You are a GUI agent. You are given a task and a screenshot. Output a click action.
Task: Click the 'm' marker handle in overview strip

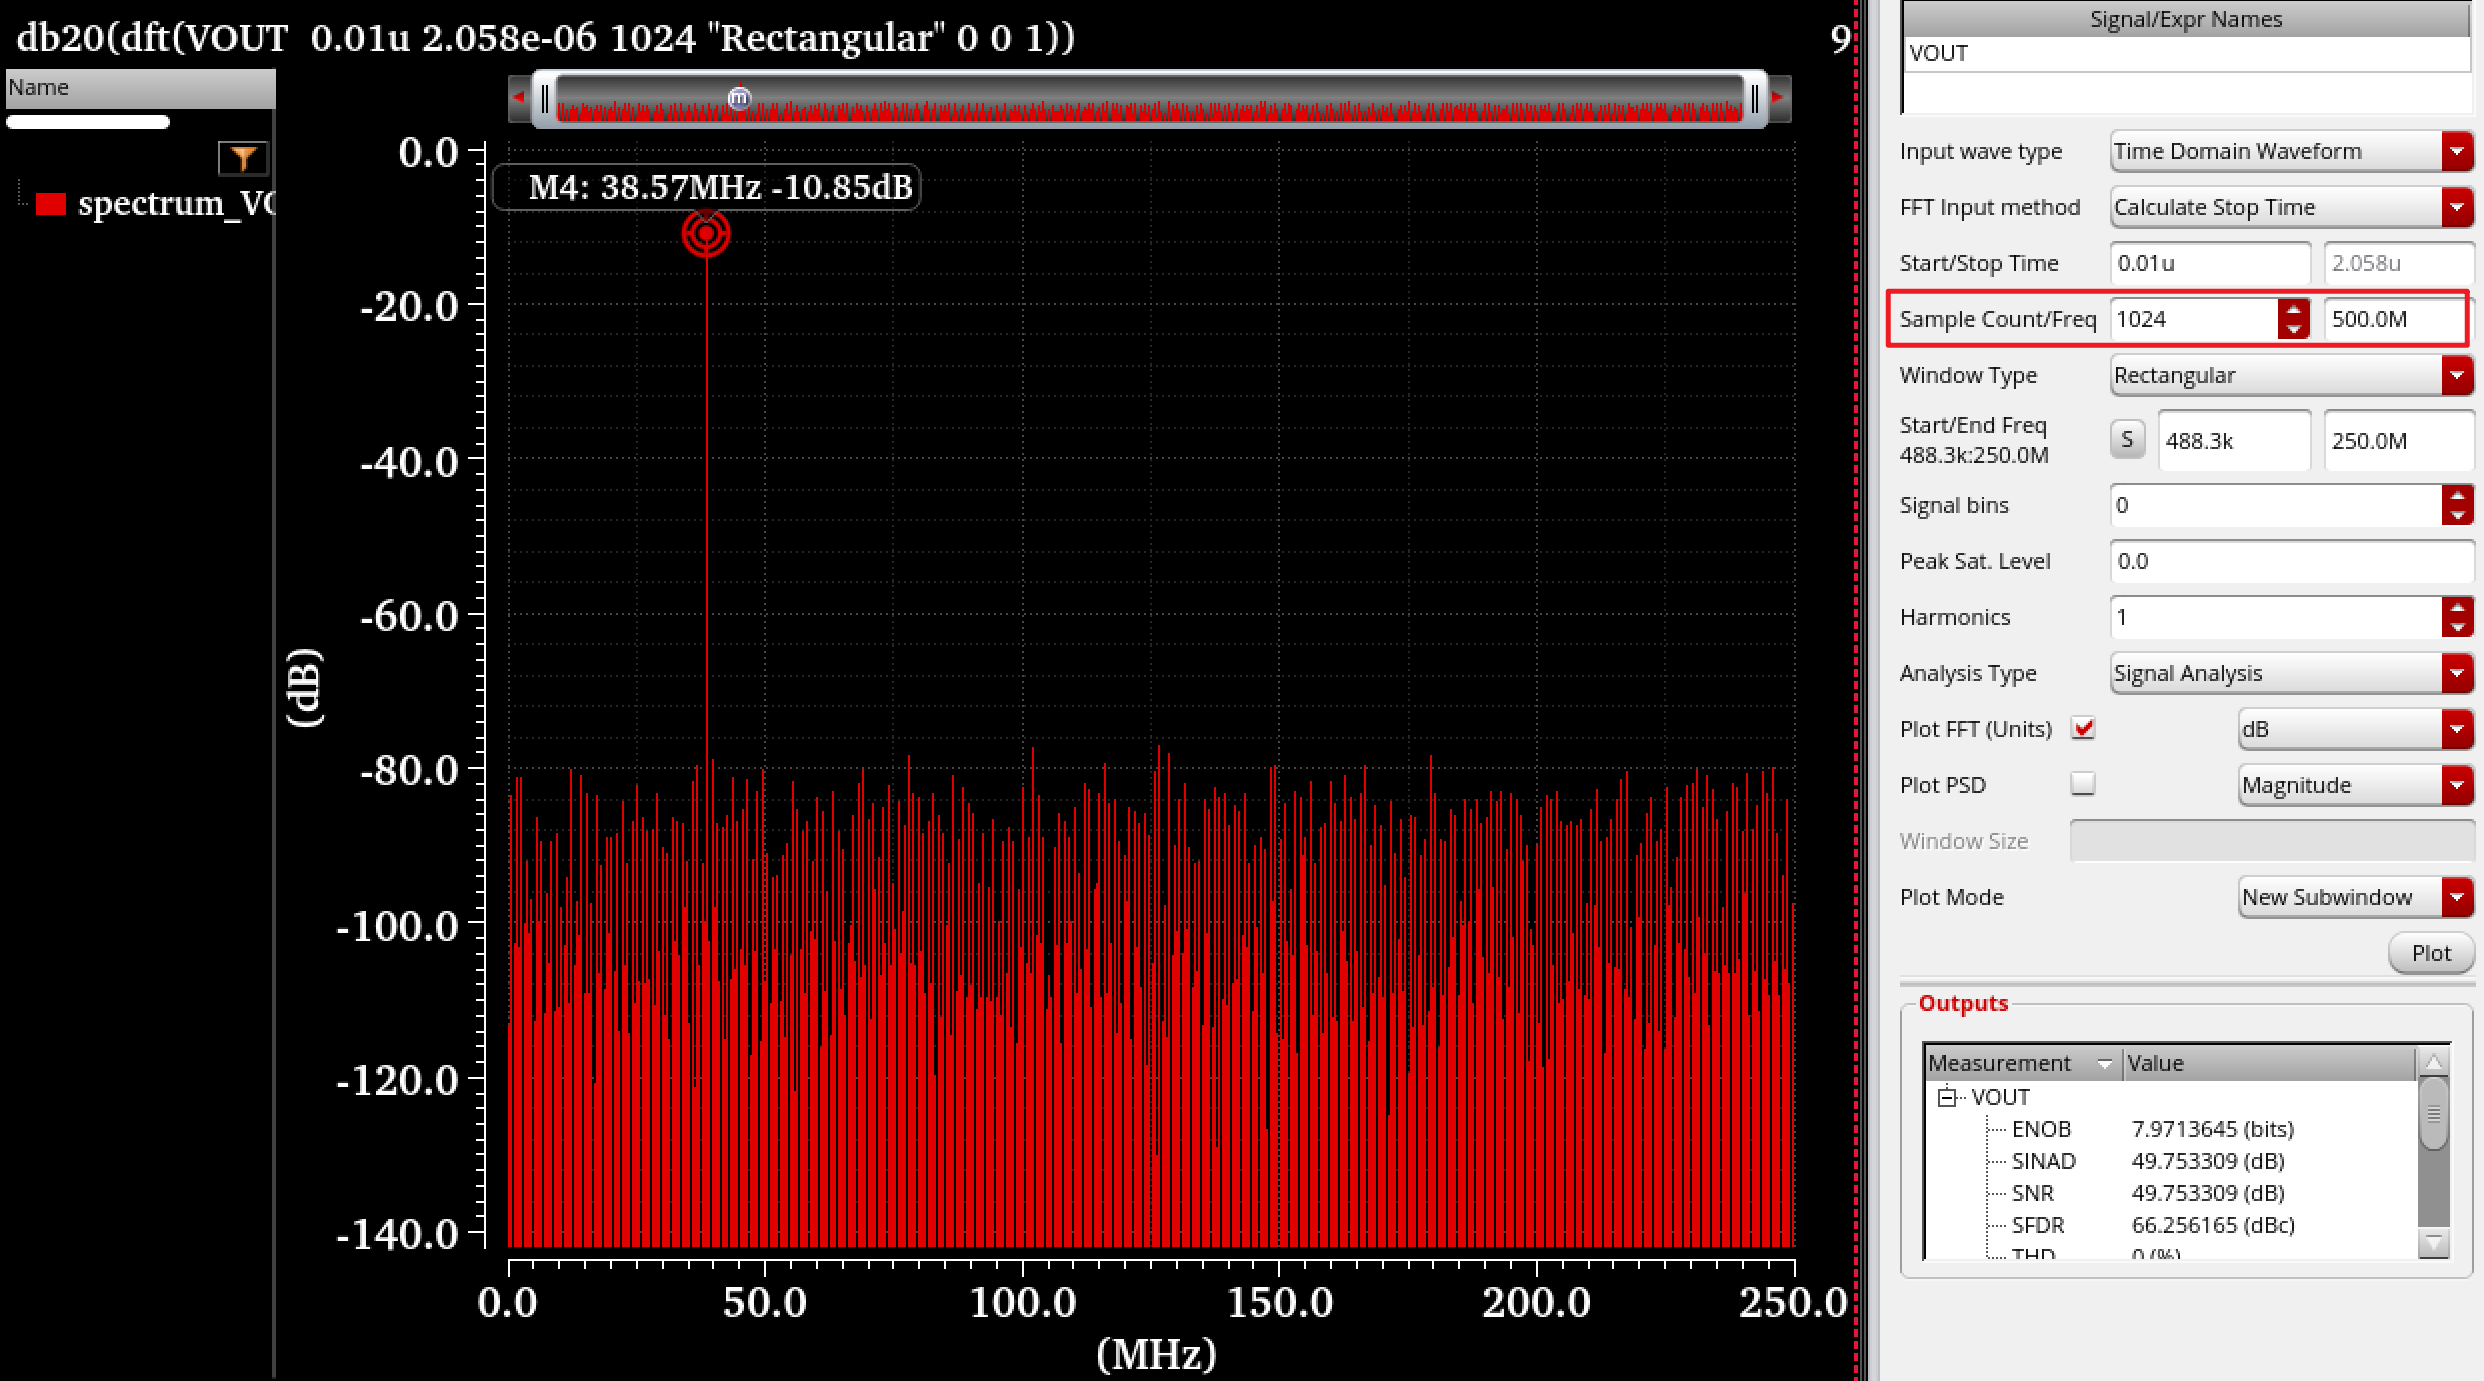(x=739, y=98)
